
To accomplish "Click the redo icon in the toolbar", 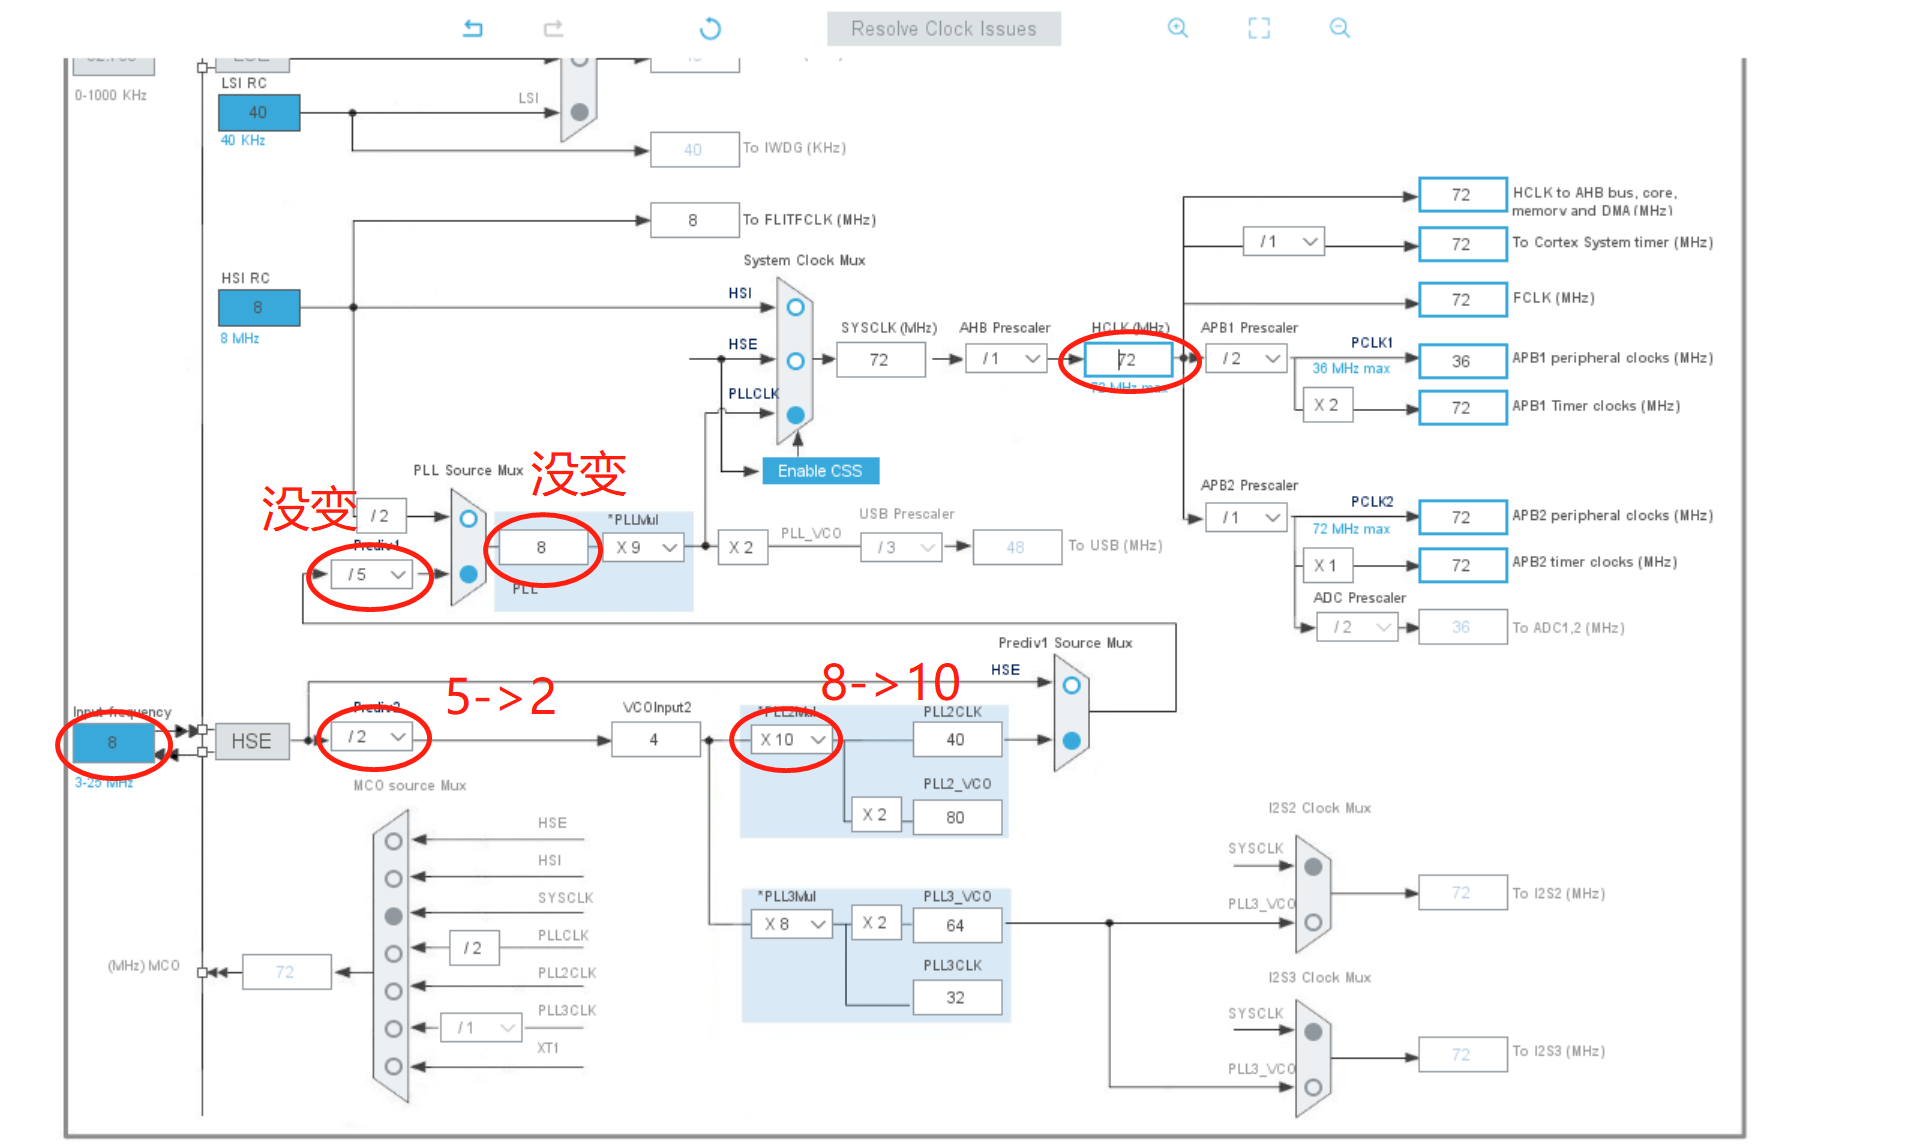I will click(x=553, y=28).
